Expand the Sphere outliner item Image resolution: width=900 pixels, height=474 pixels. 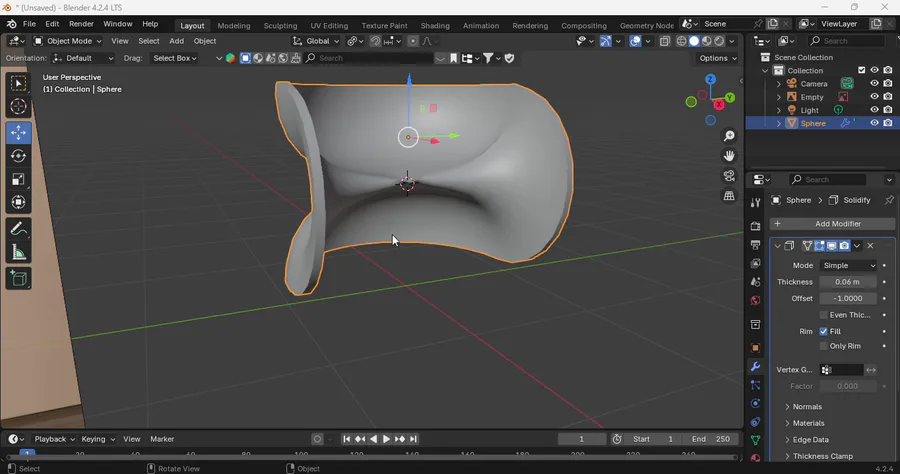point(779,123)
